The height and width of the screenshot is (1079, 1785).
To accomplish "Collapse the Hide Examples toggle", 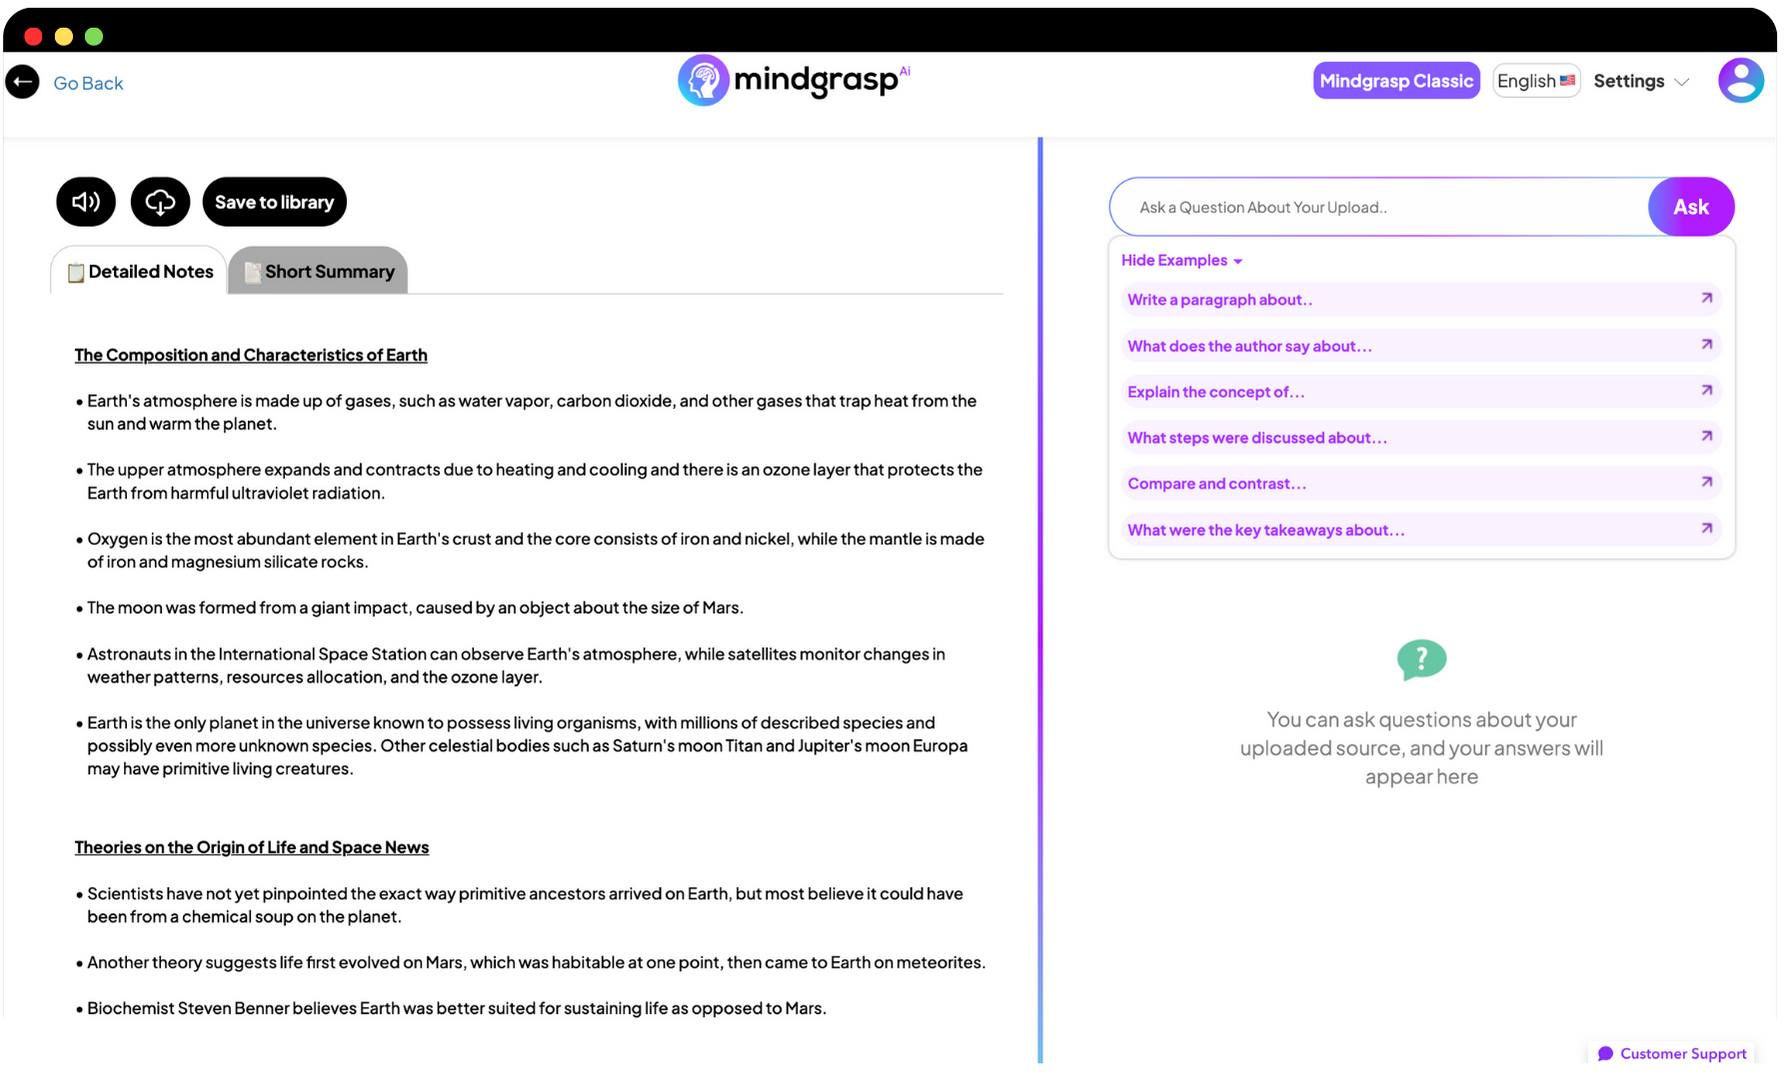I will point(1181,260).
